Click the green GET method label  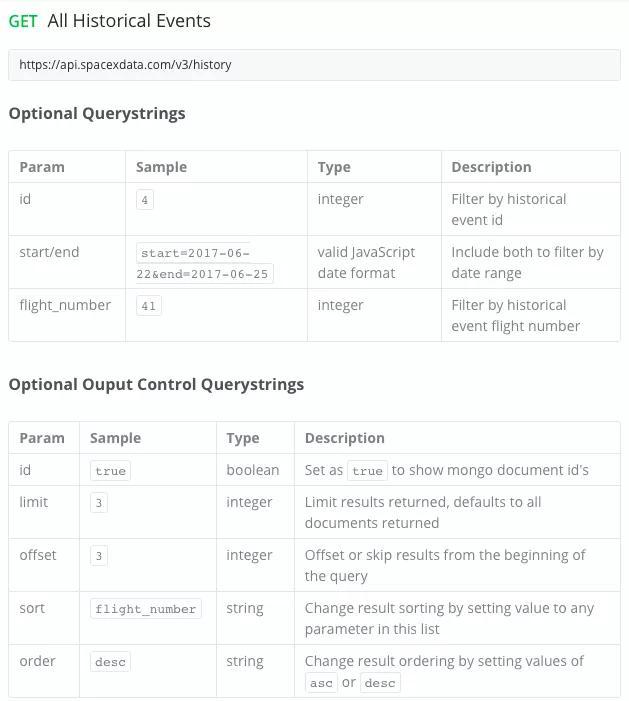click(23, 21)
